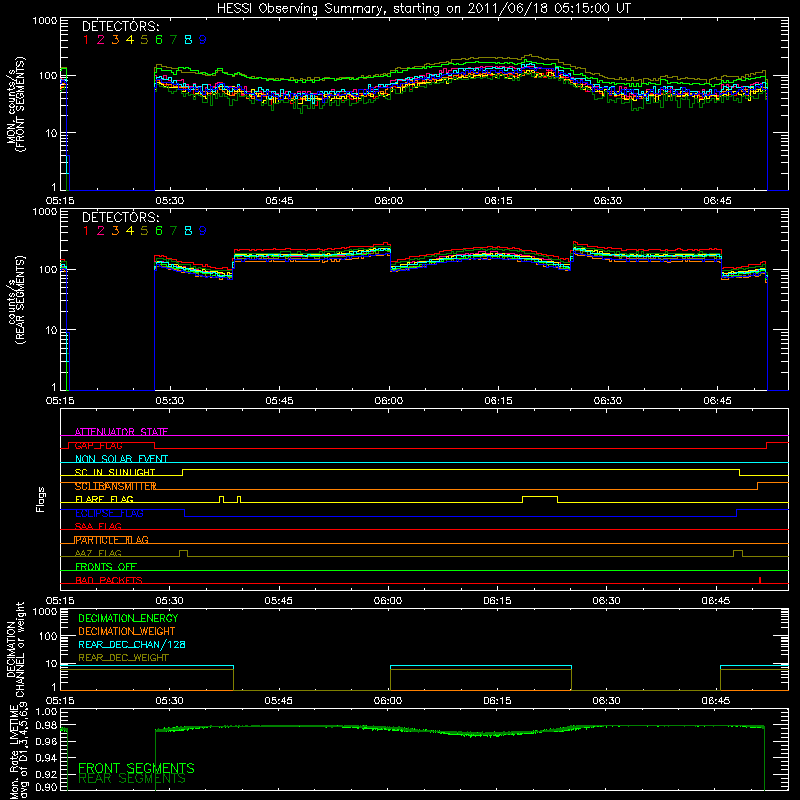This screenshot has width=800, height=800.
Task: Select blue detector 9 in front segments legend
Action: [x=203, y=40]
